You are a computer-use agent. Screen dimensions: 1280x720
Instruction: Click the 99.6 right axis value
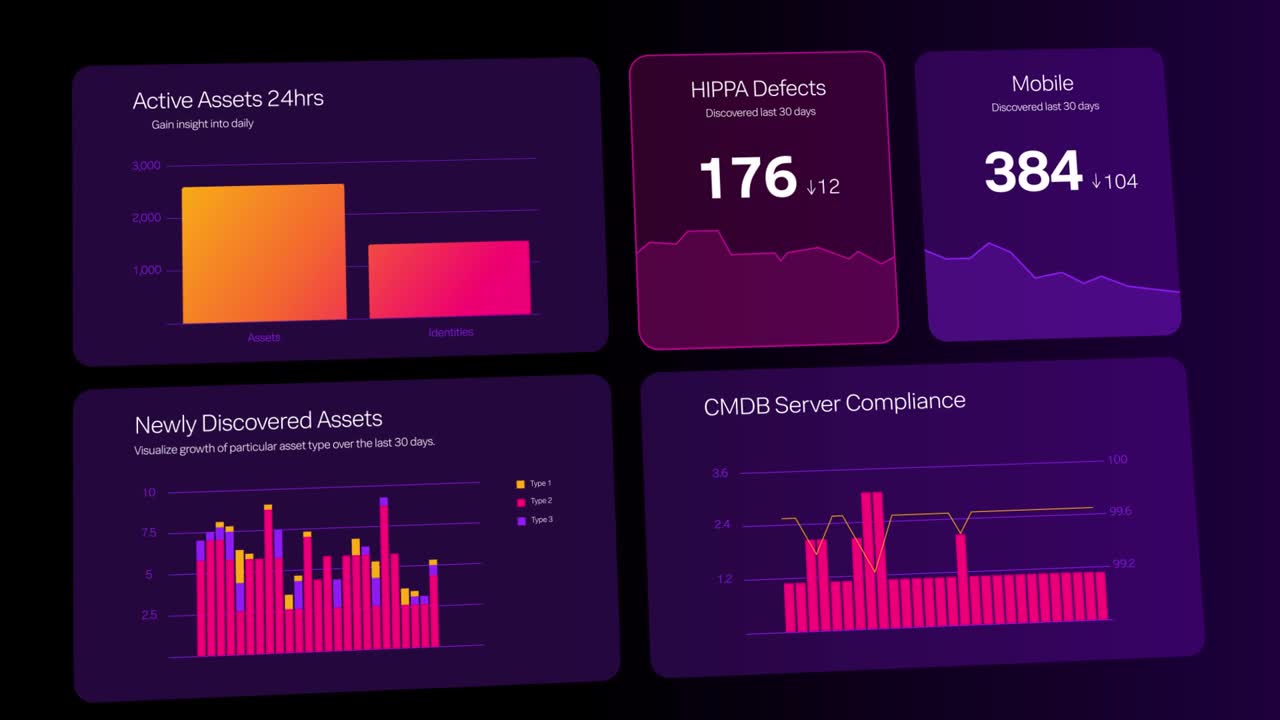1120,511
